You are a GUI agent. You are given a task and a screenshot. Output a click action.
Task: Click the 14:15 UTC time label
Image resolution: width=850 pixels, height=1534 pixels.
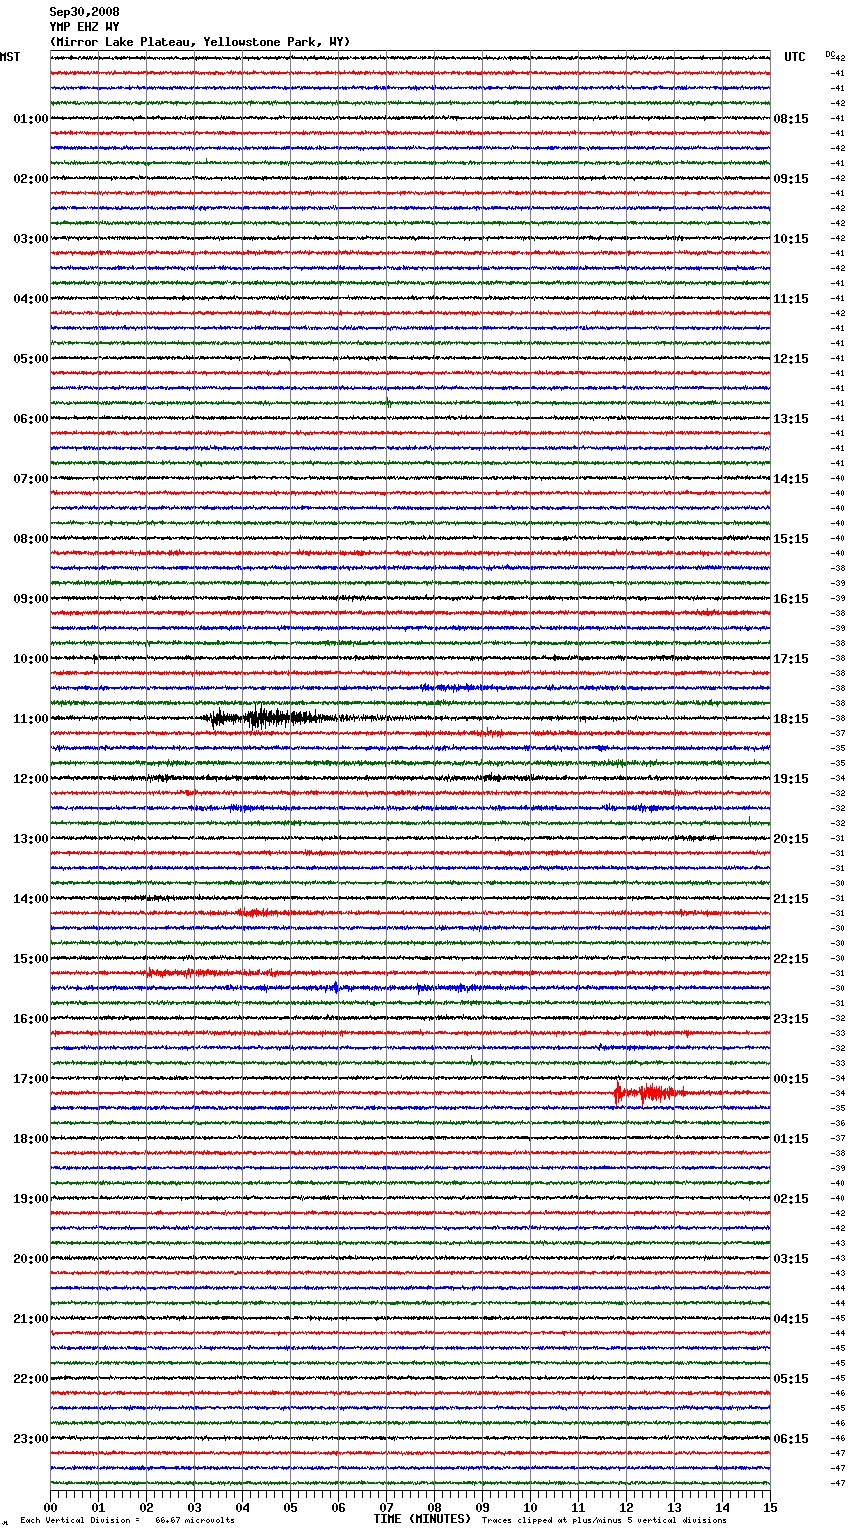791,479
